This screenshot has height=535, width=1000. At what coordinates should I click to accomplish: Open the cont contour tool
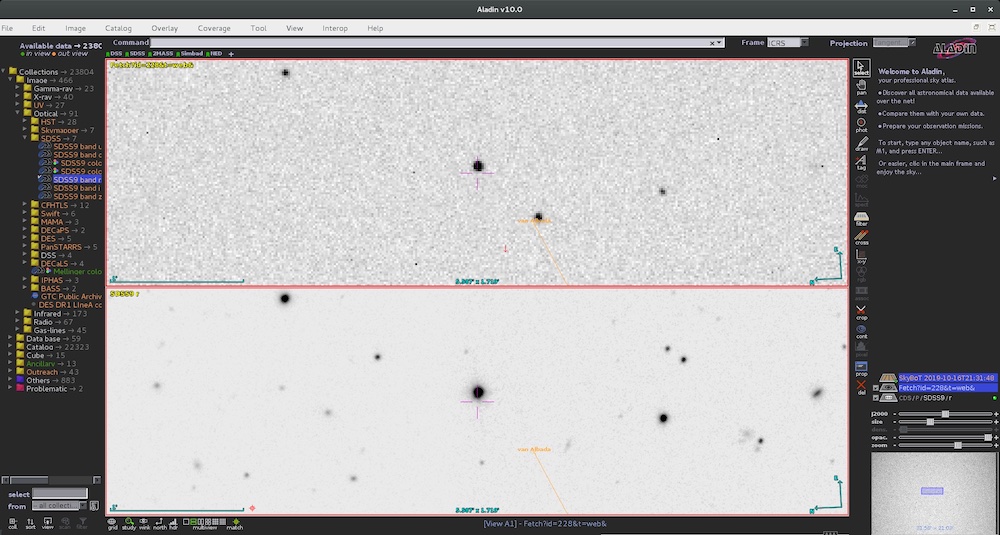861,332
